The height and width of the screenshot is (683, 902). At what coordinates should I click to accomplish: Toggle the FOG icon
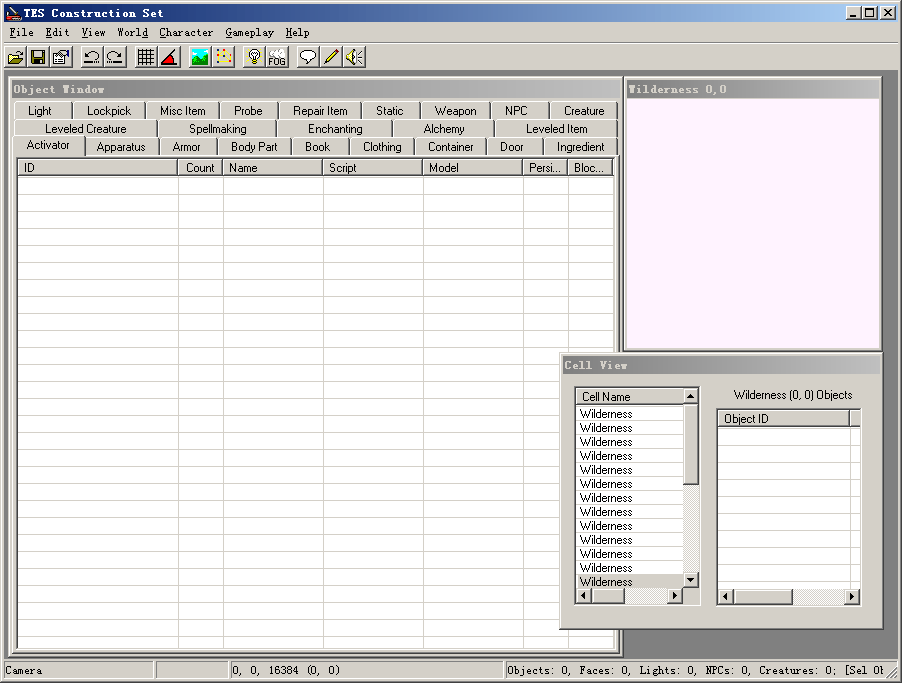[x=277, y=57]
